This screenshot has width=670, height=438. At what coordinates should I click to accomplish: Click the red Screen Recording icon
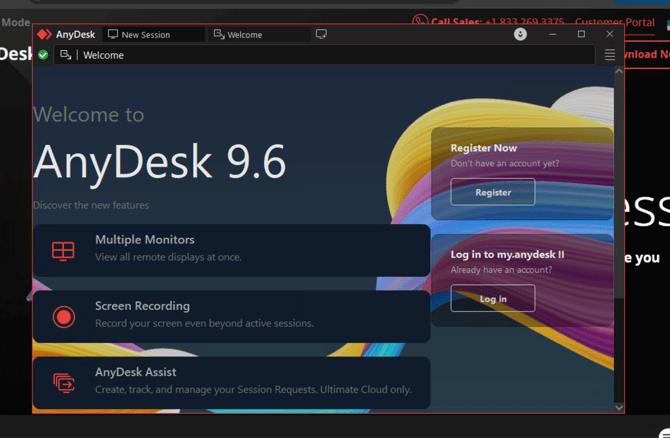click(64, 317)
